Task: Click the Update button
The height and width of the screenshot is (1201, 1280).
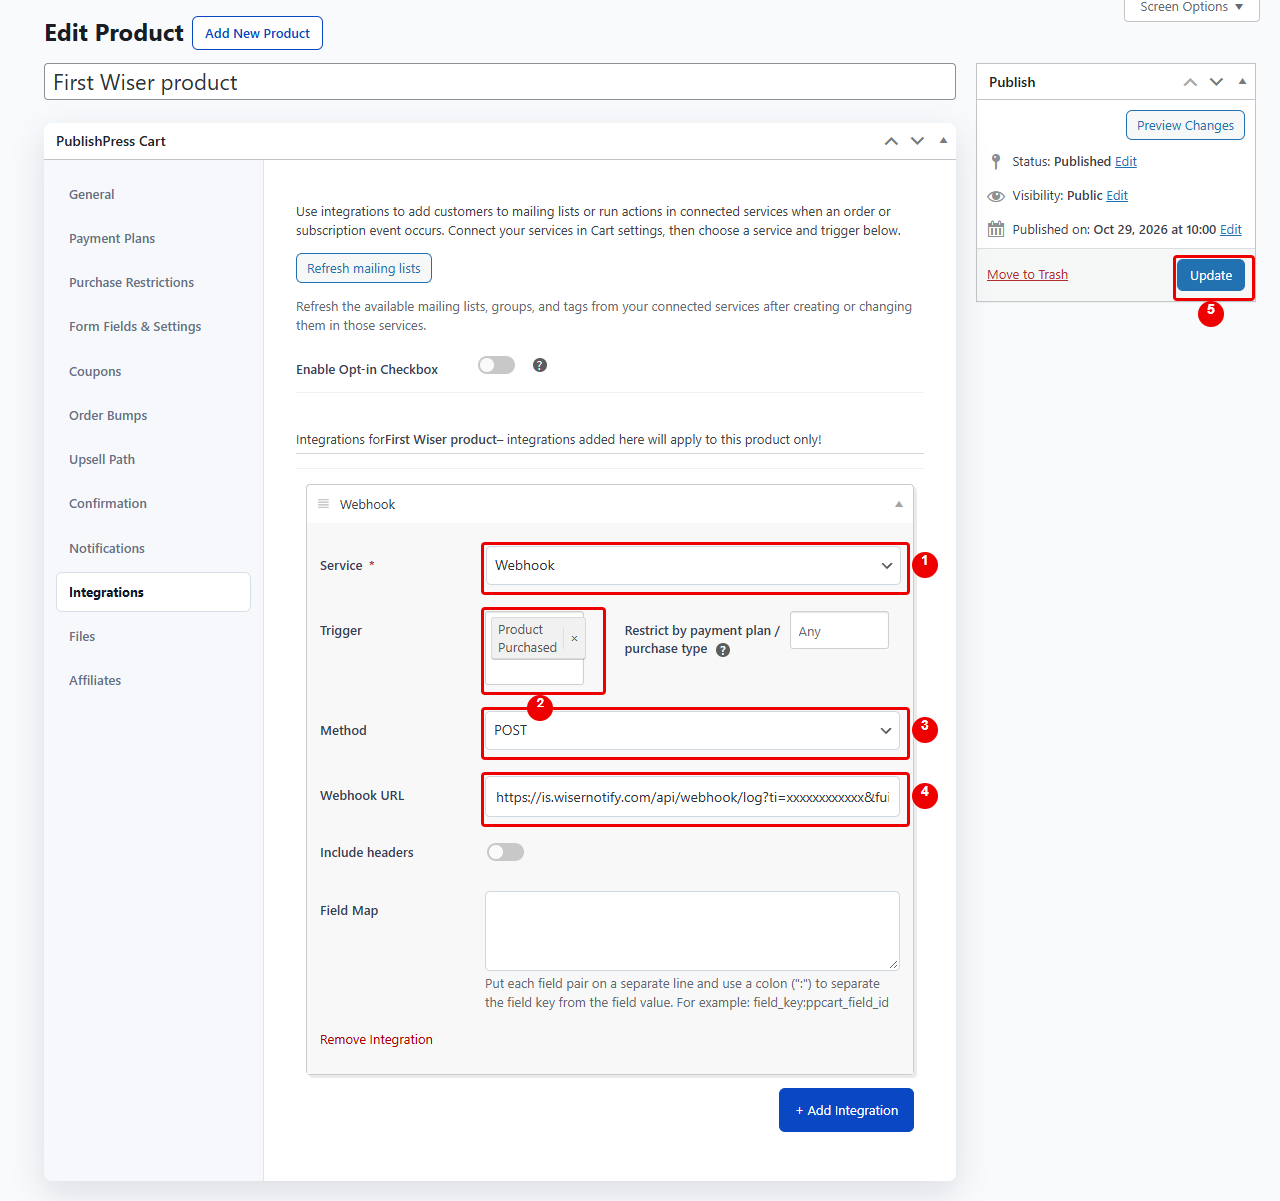Action: click(x=1211, y=275)
